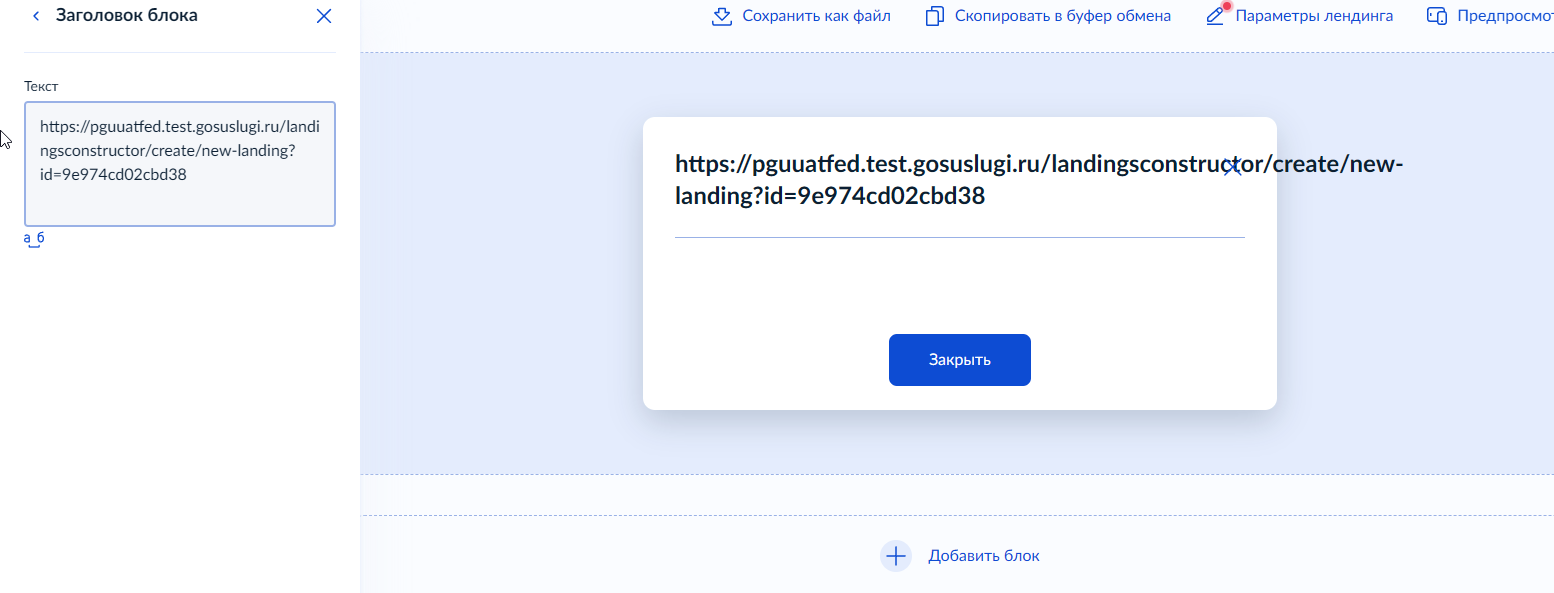Go back using the chevron beside Заголовок блока
The width and height of the screenshot is (1554, 593).
[x=37, y=16]
